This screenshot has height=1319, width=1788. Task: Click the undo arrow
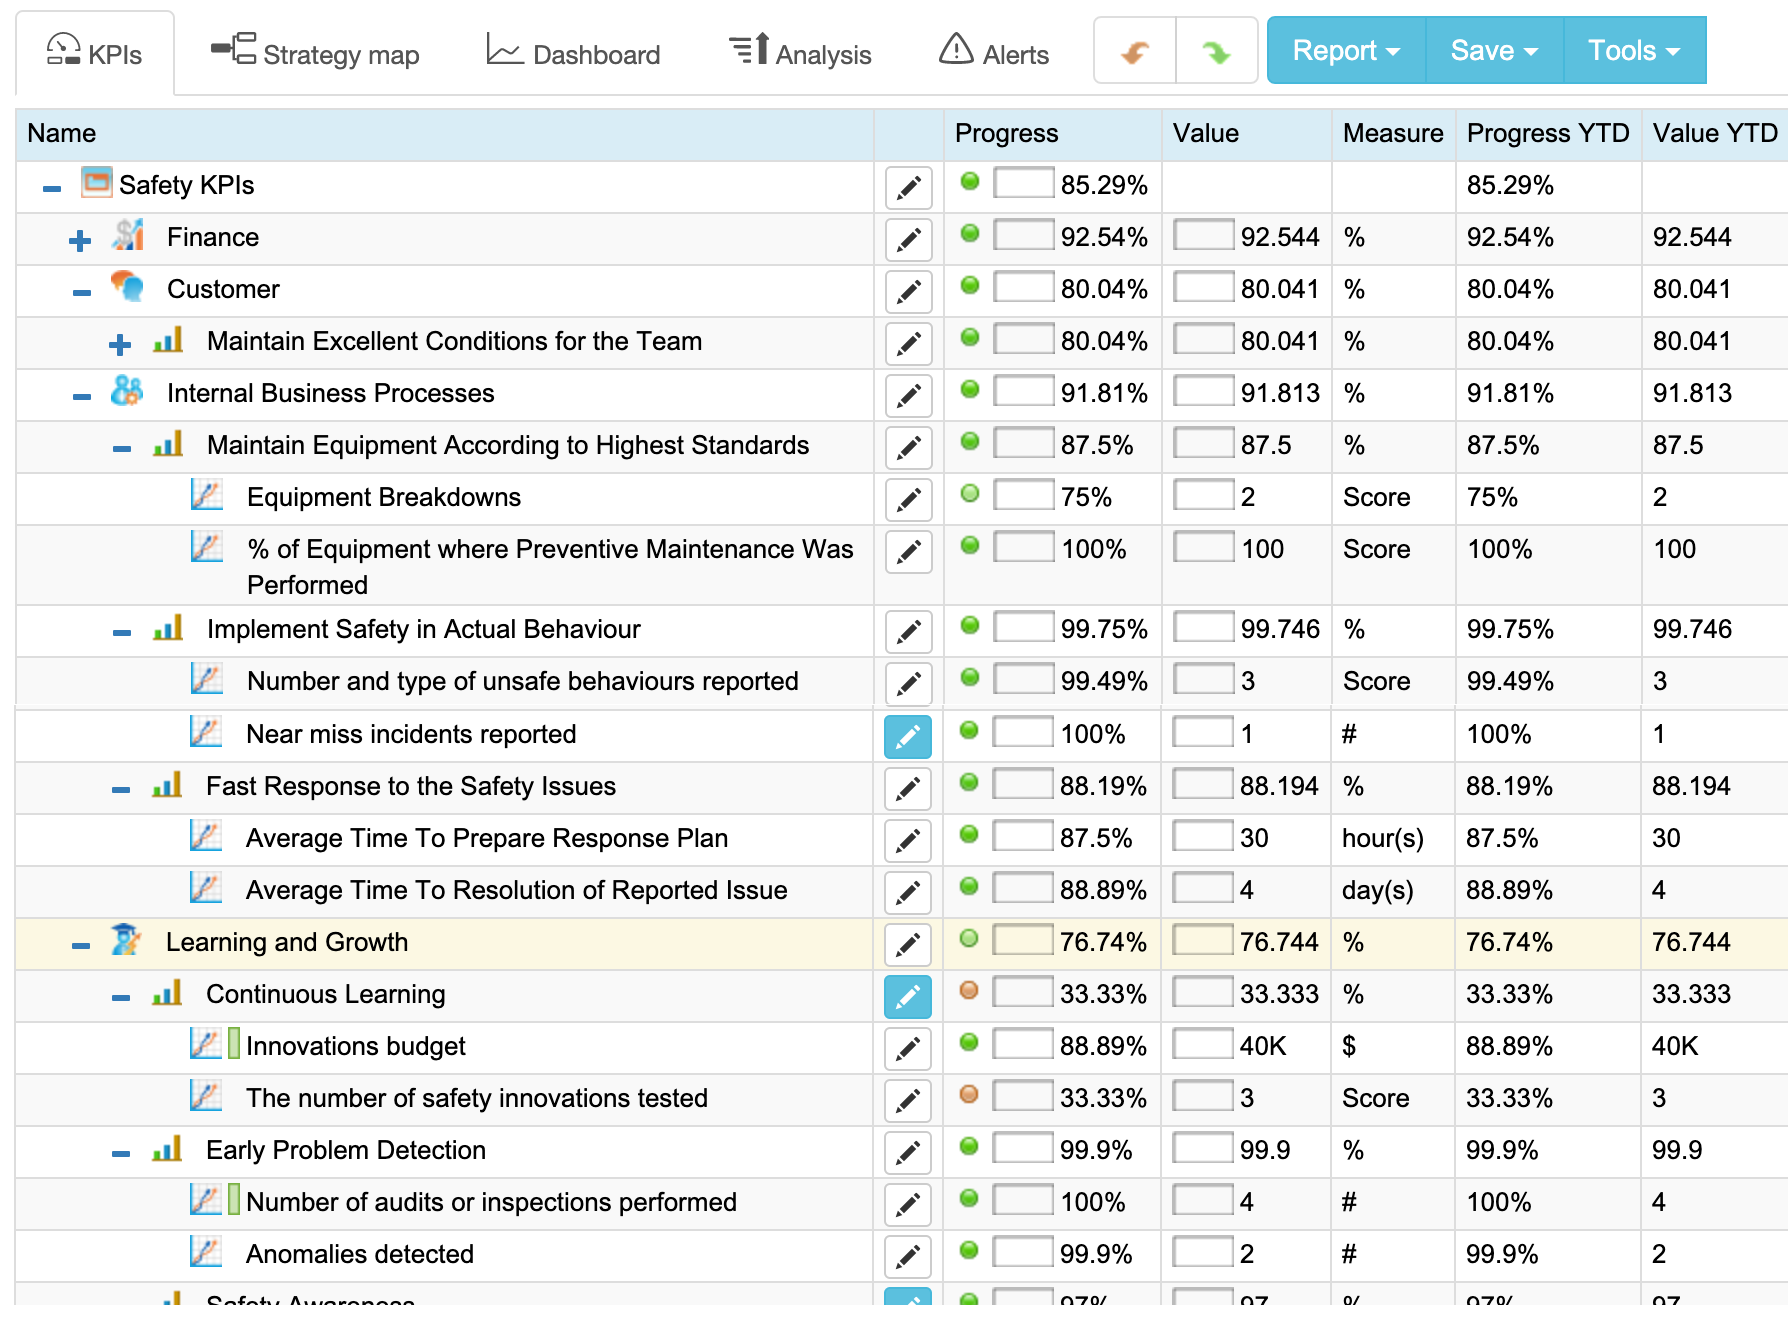pos(1133,50)
